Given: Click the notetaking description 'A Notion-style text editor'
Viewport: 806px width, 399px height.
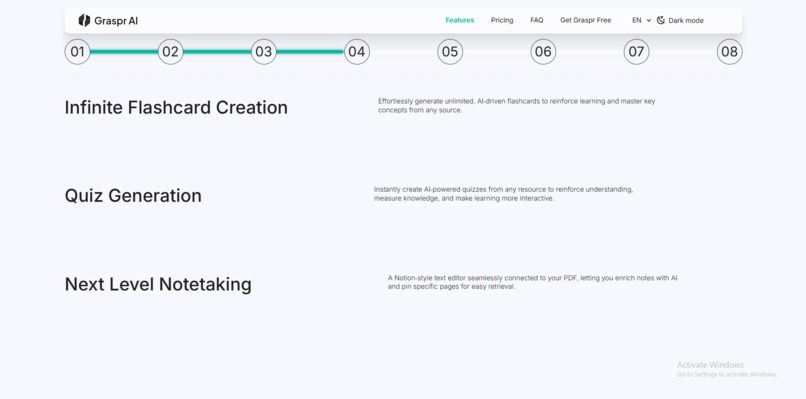Looking at the screenshot, I should tap(533, 282).
